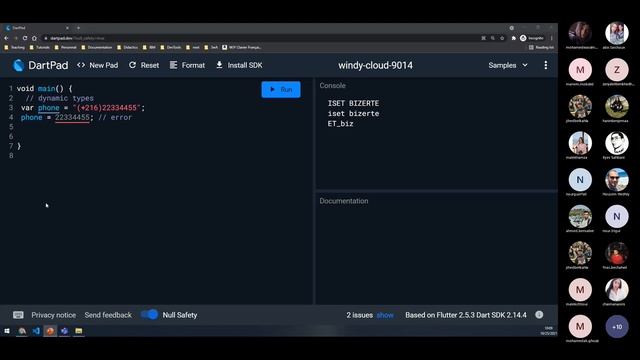Click the Console panel header
This screenshot has height=360, width=640.
(333, 86)
